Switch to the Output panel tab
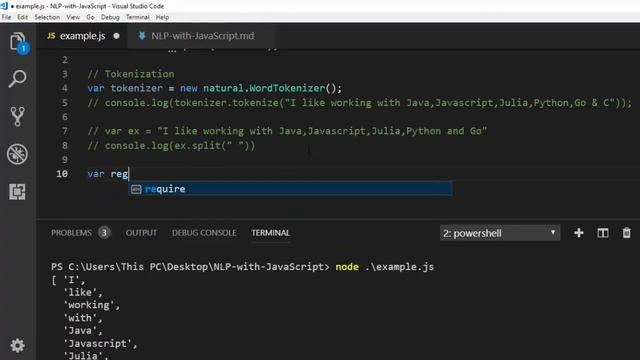This screenshot has height=360, width=640. [x=141, y=233]
